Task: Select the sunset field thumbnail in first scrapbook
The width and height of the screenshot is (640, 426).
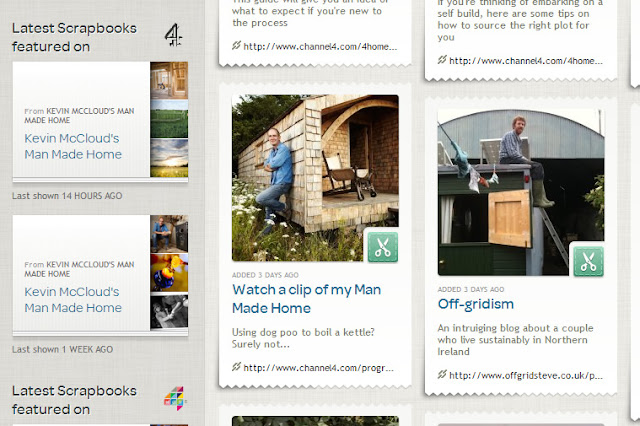Action: (x=169, y=158)
